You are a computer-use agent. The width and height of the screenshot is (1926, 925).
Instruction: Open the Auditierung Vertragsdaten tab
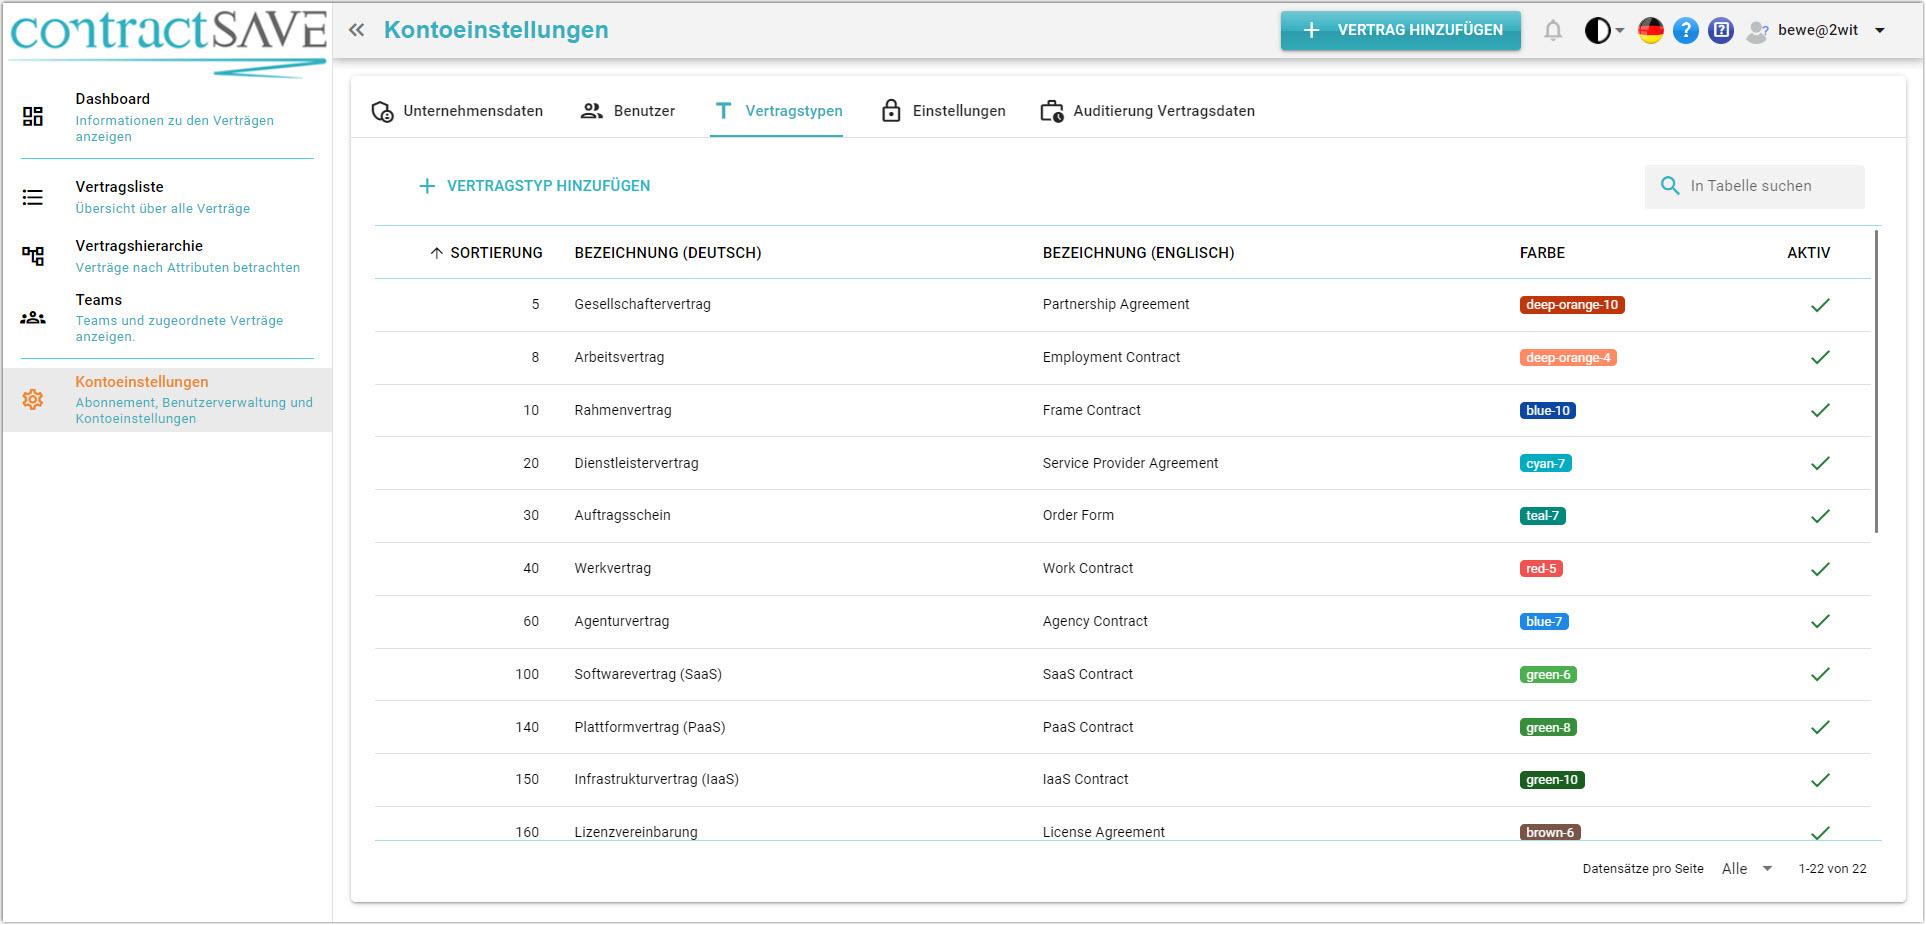tap(1148, 111)
